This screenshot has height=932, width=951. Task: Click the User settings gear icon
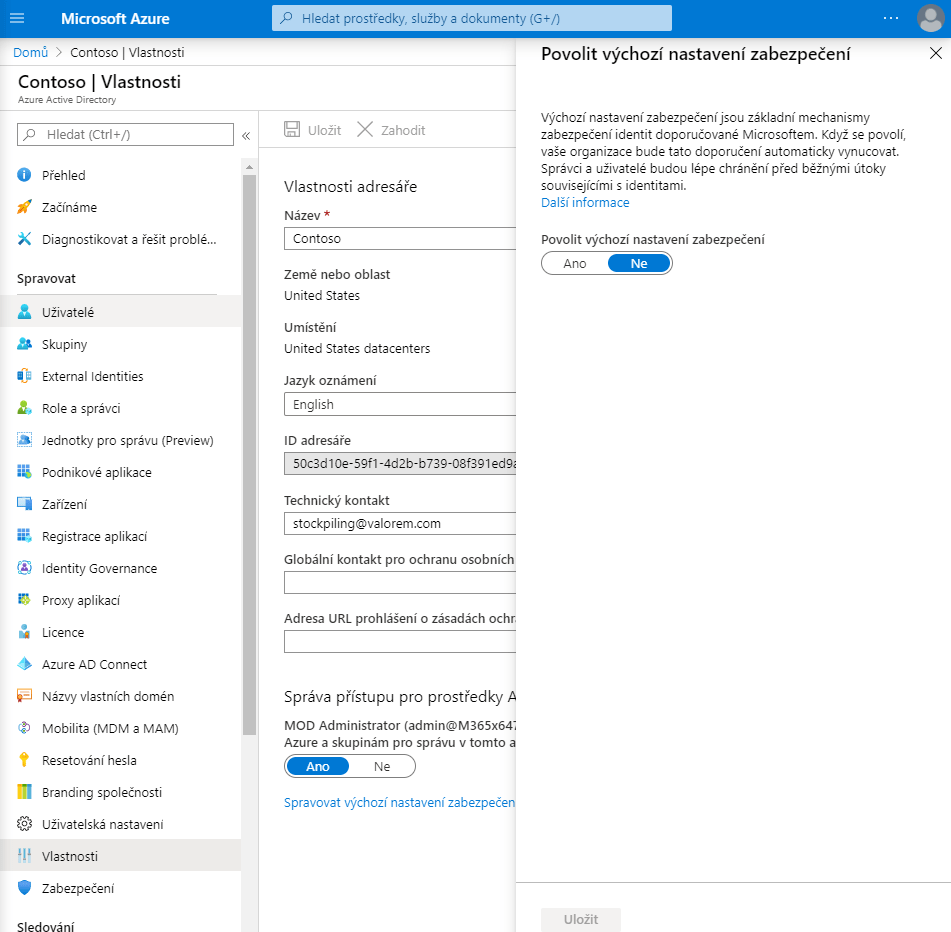(x=25, y=824)
